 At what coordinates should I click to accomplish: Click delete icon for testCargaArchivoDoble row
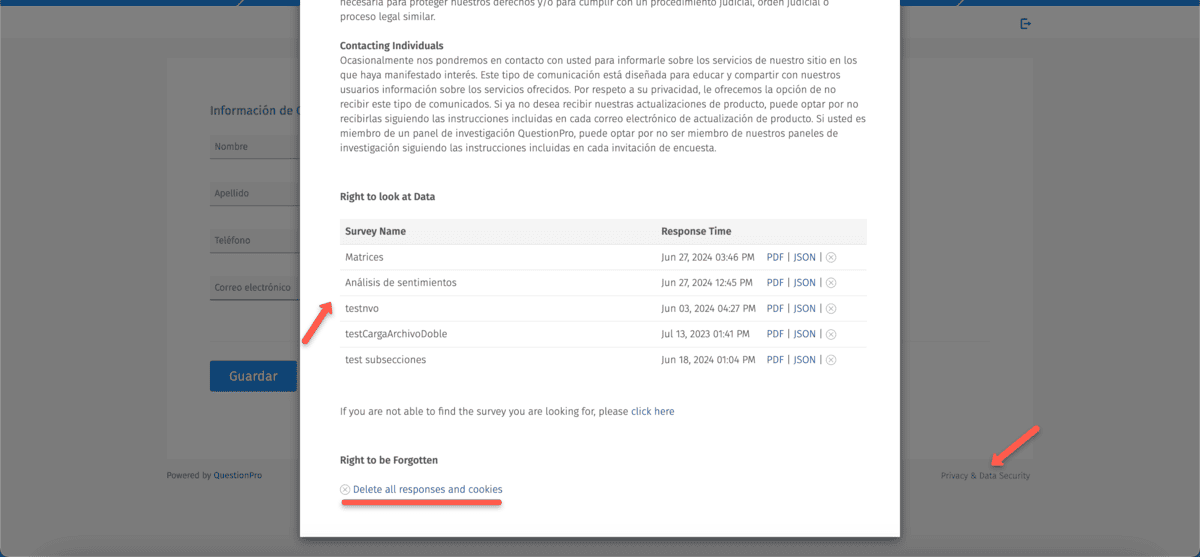click(831, 334)
